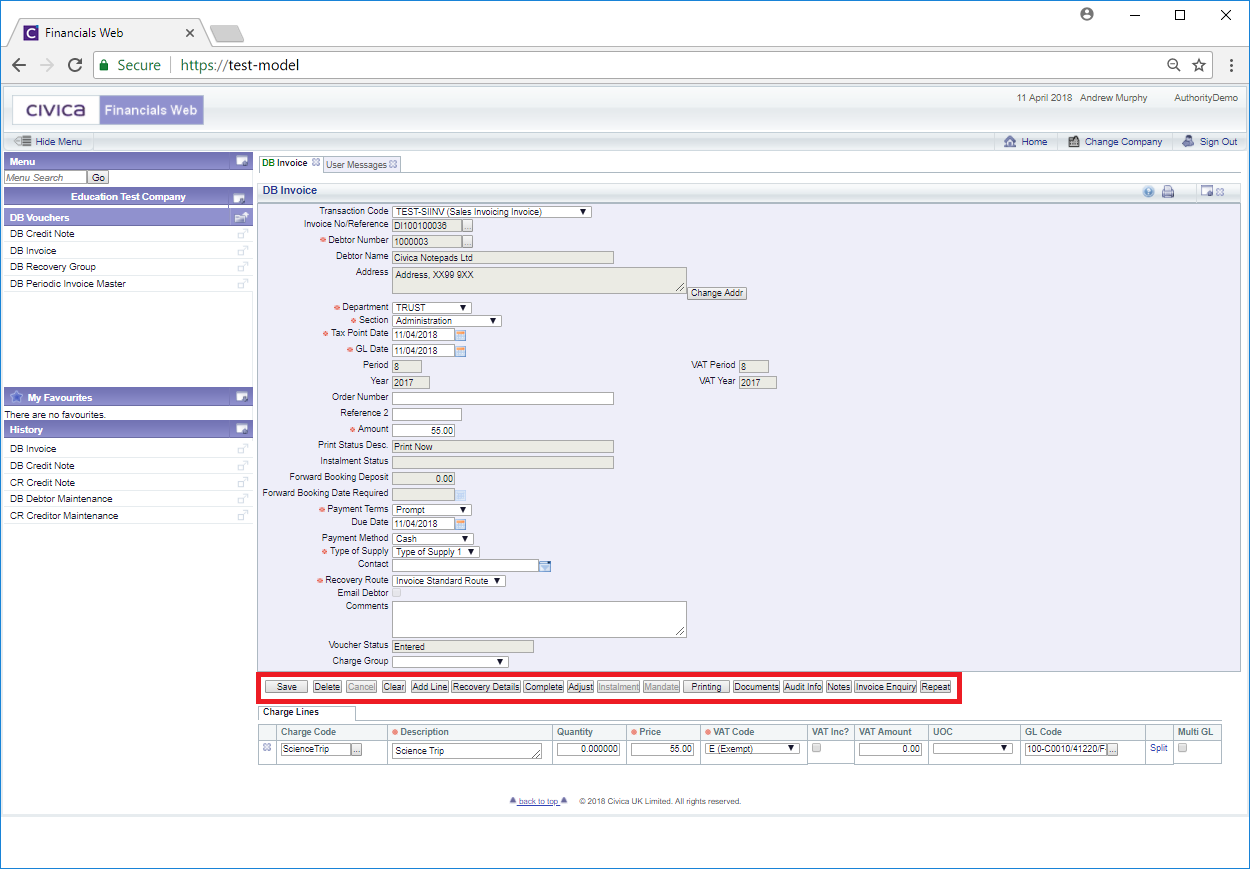Open the GL Date calendar icon
This screenshot has height=869, width=1250.
(461, 351)
